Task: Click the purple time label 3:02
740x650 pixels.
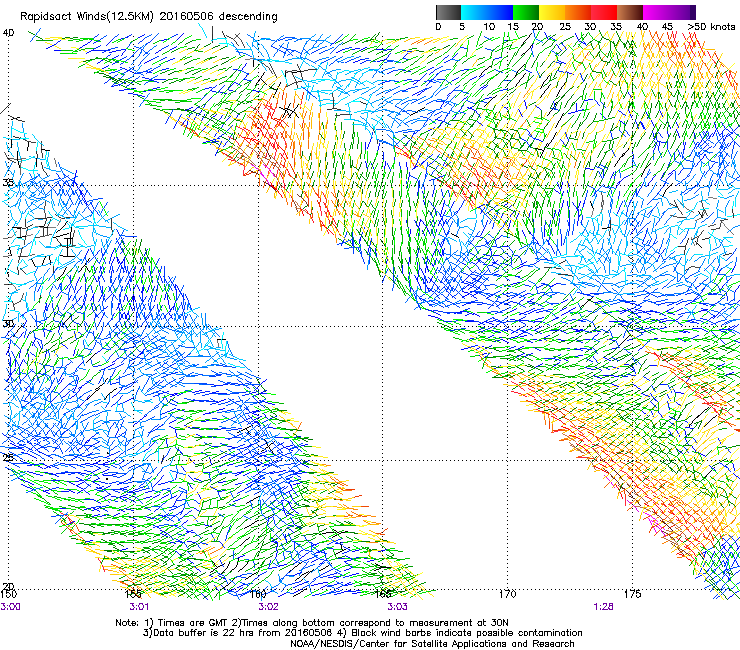Action: [268, 607]
